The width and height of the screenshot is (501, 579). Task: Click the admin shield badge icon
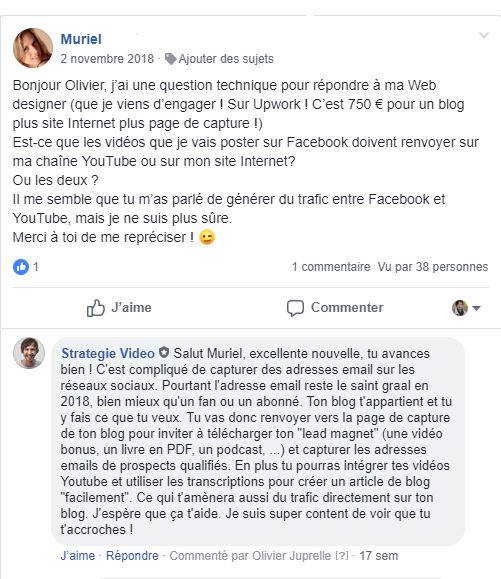click(164, 353)
